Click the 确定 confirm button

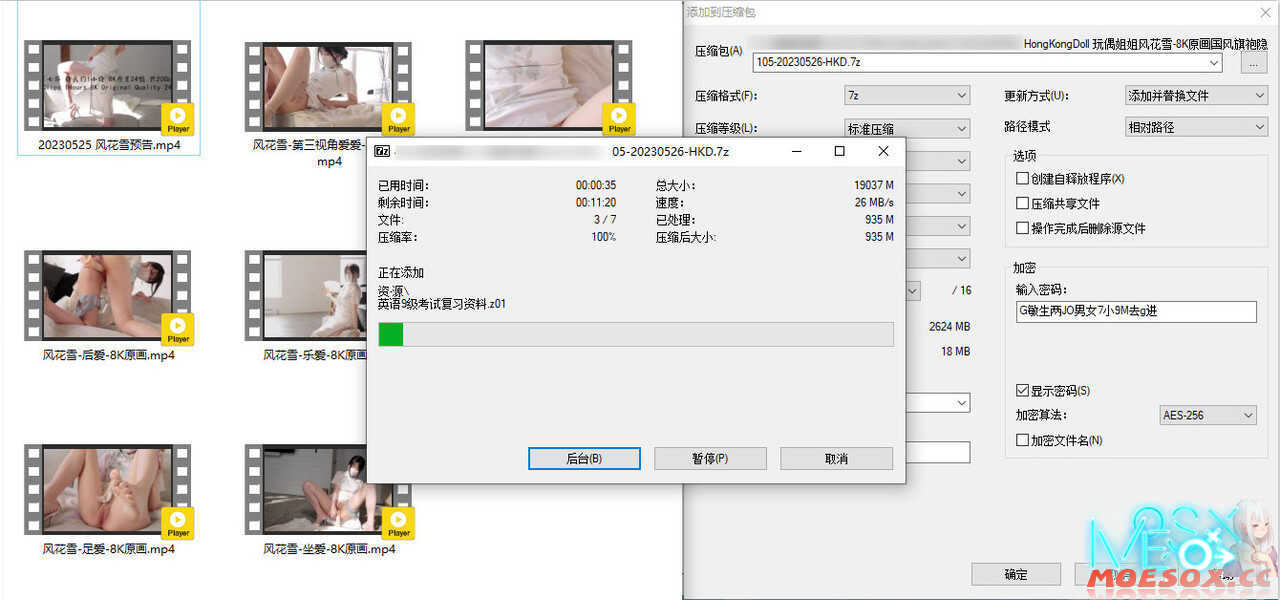[x=1016, y=574]
